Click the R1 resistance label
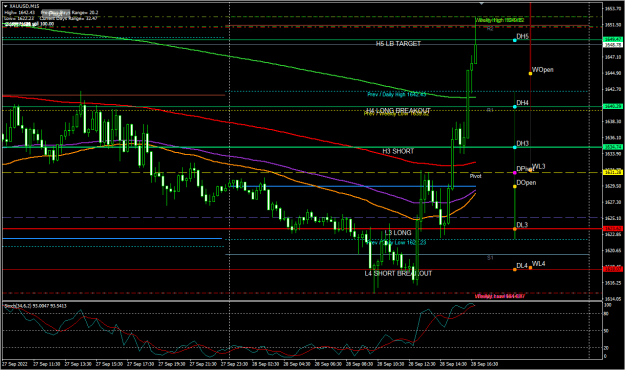 pyautogui.click(x=490, y=110)
